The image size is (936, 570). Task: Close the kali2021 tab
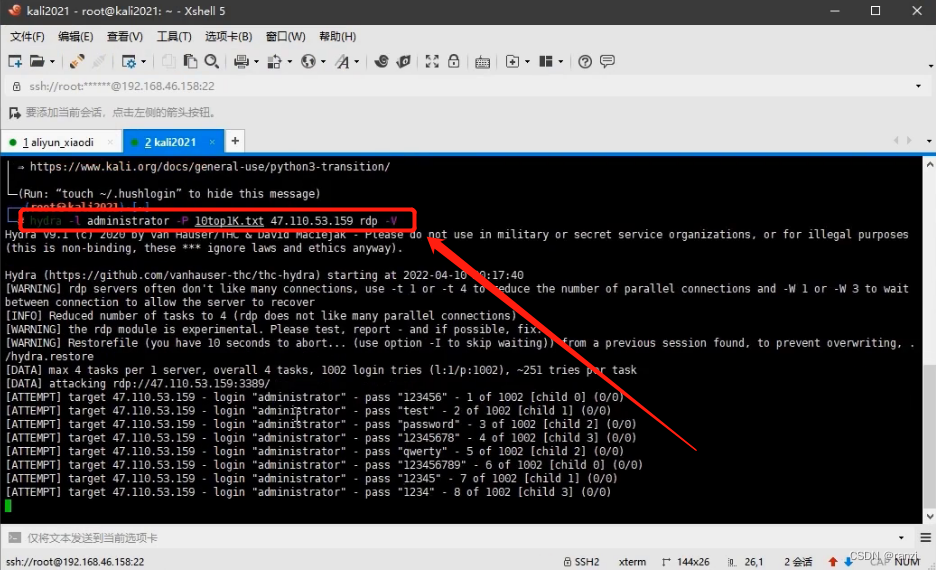click(212, 142)
